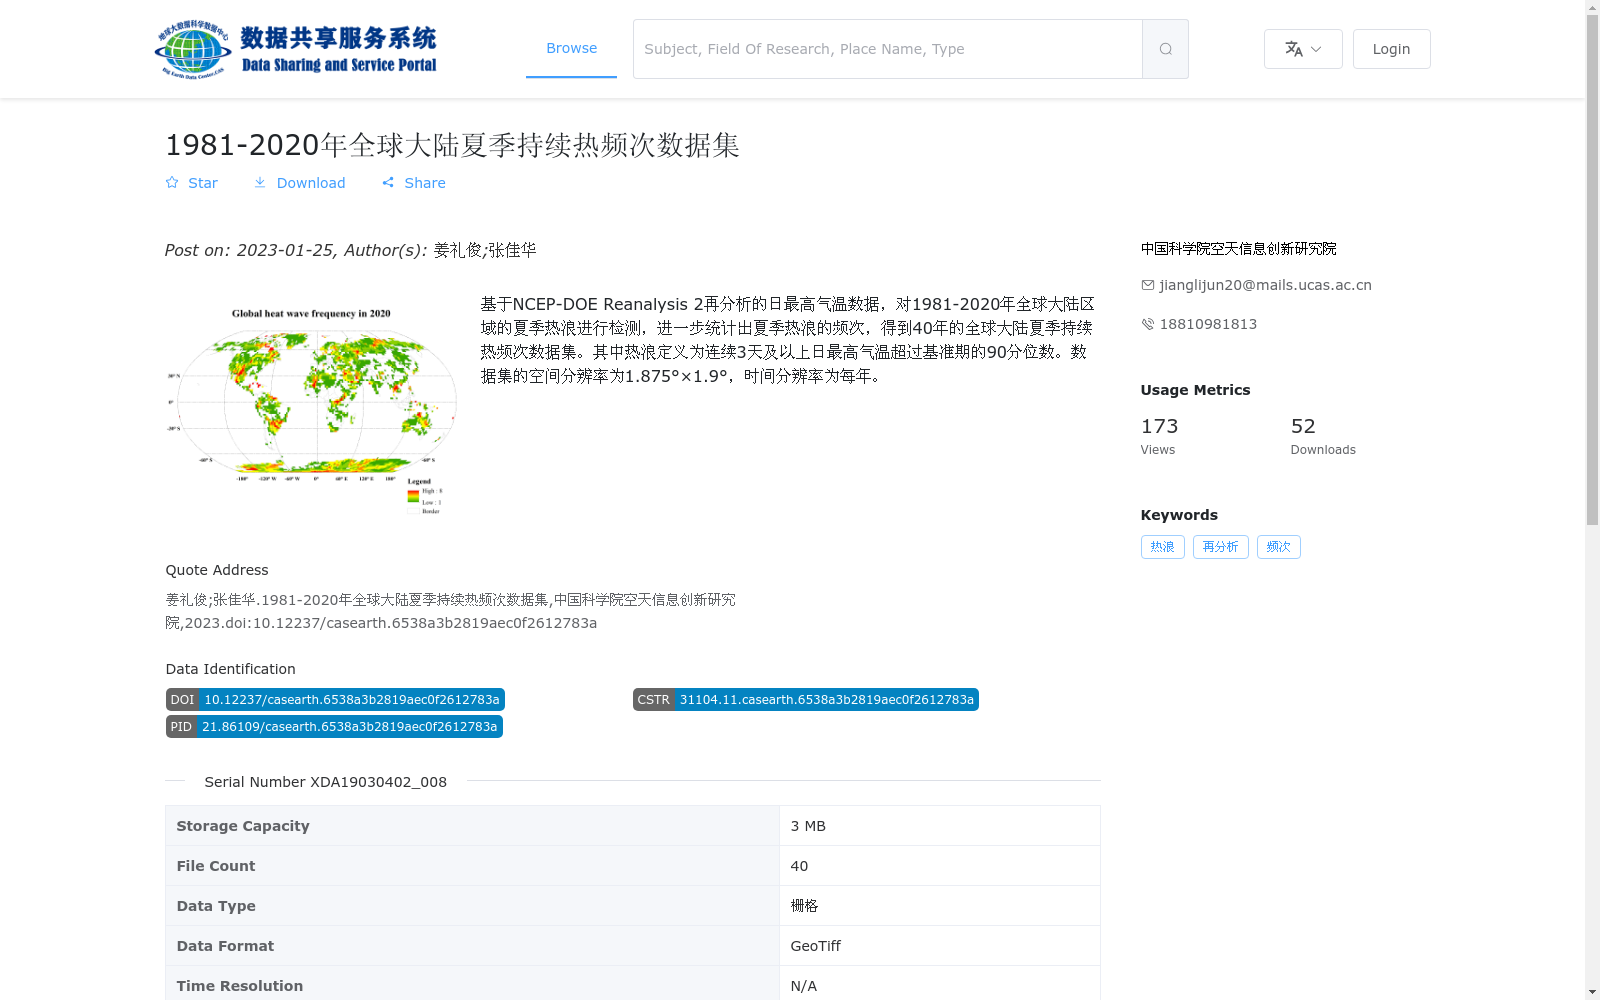Viewport: 1600px width, 1000px height.
Task: Click email jianglijun20@mails.ucas.ac.cn
Action: [x=1265, y=285]
